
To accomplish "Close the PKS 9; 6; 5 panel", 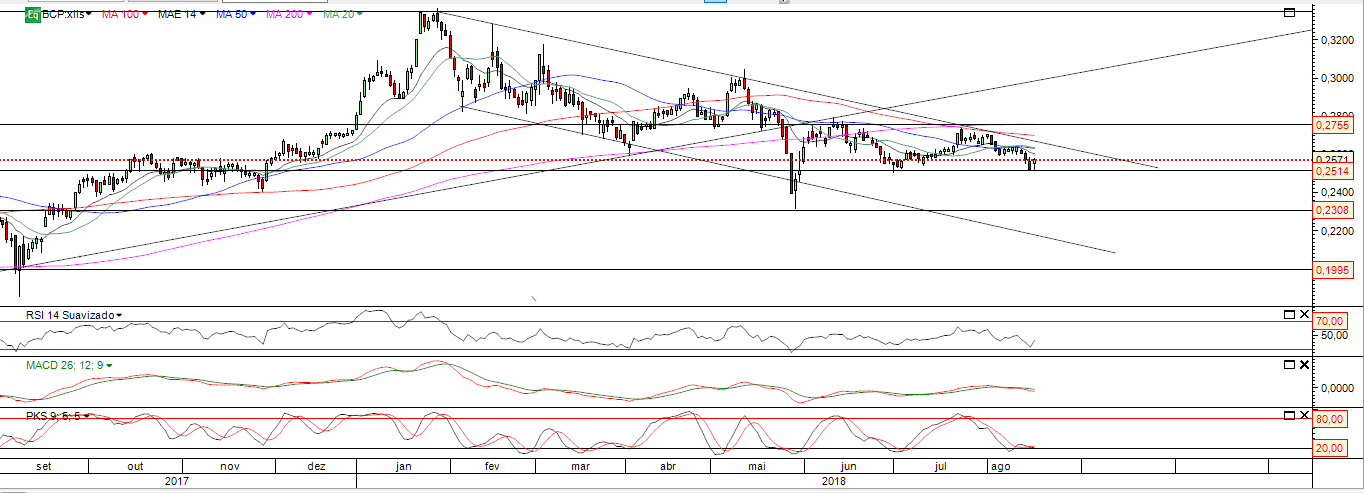I will coord(1304,415).
